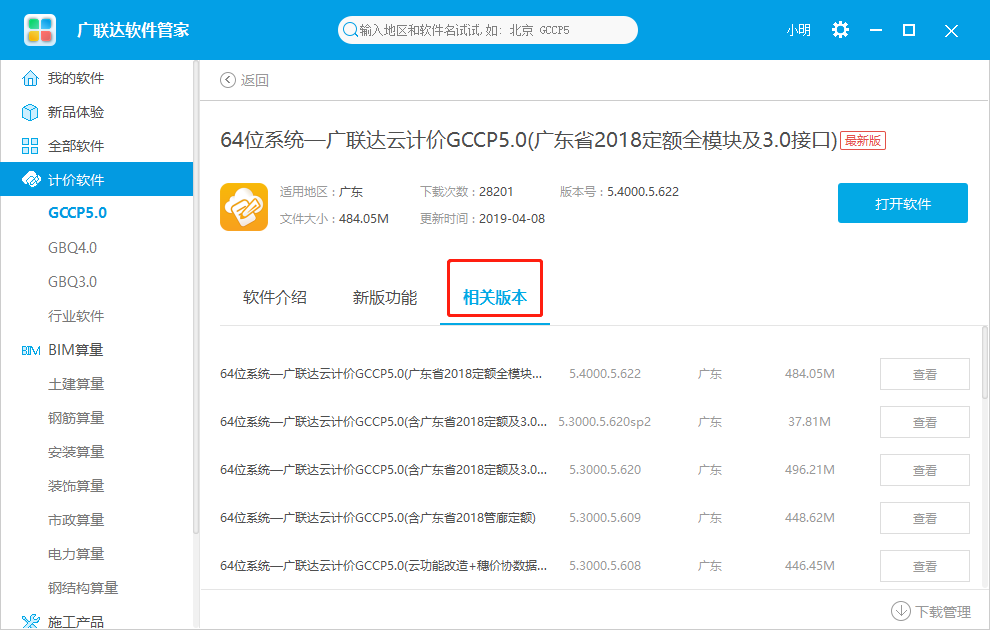Select 行业软件 in the sidebar
This screenshot has height=630, width=990.
[76, 316]
